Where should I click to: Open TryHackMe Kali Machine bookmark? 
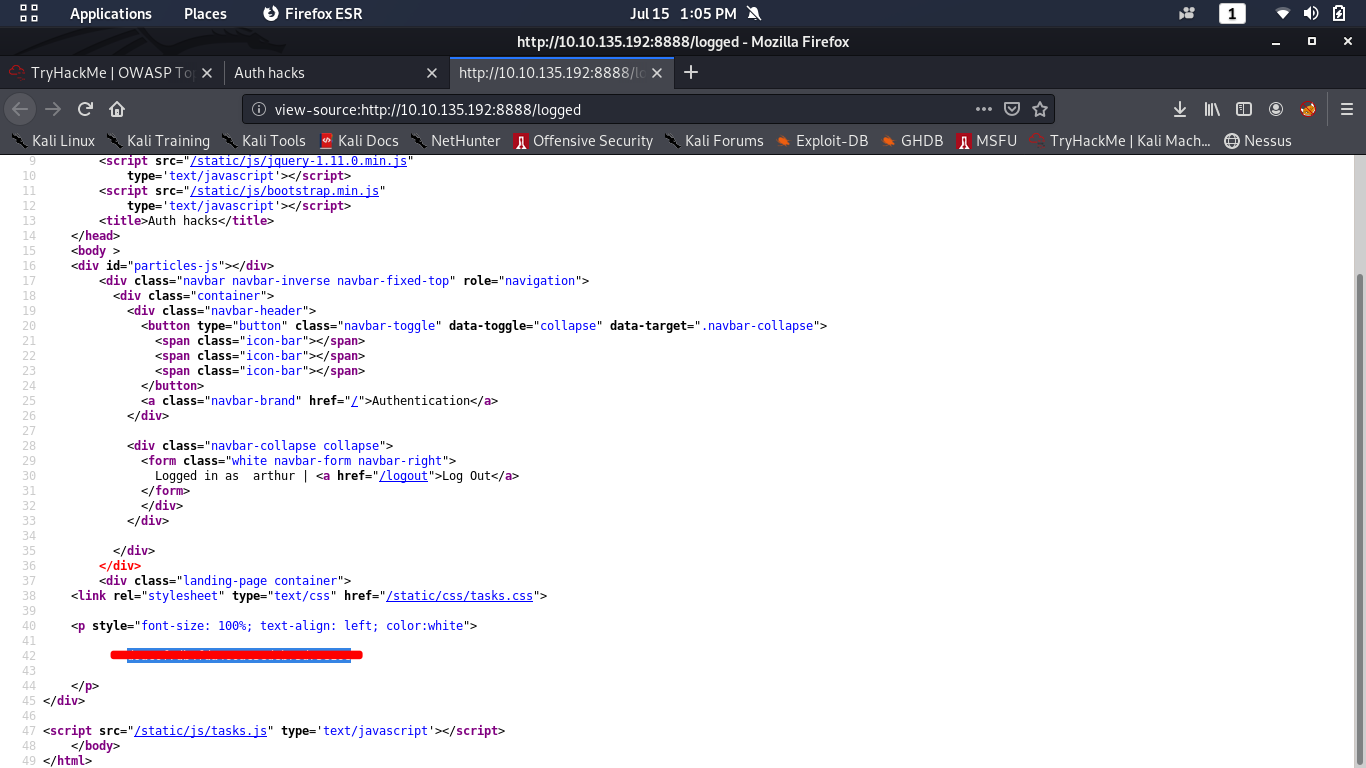click(x=1120, y=141)
